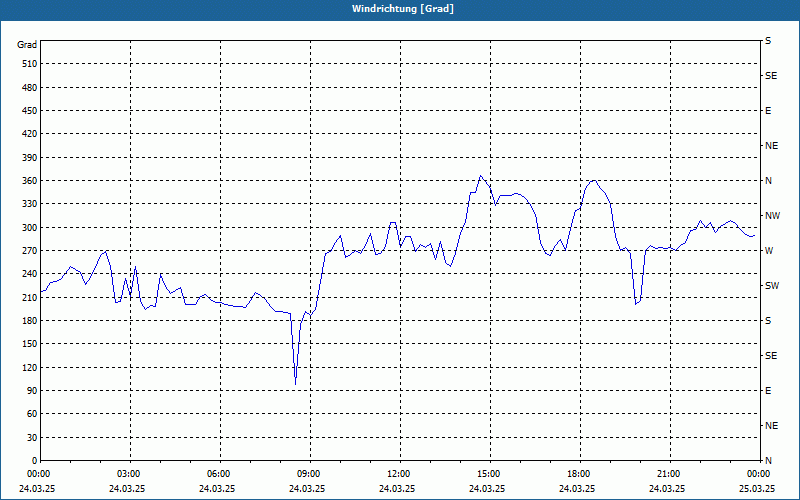Click the N compass label beside 360

pyautogui.click(x=768, y=181)
